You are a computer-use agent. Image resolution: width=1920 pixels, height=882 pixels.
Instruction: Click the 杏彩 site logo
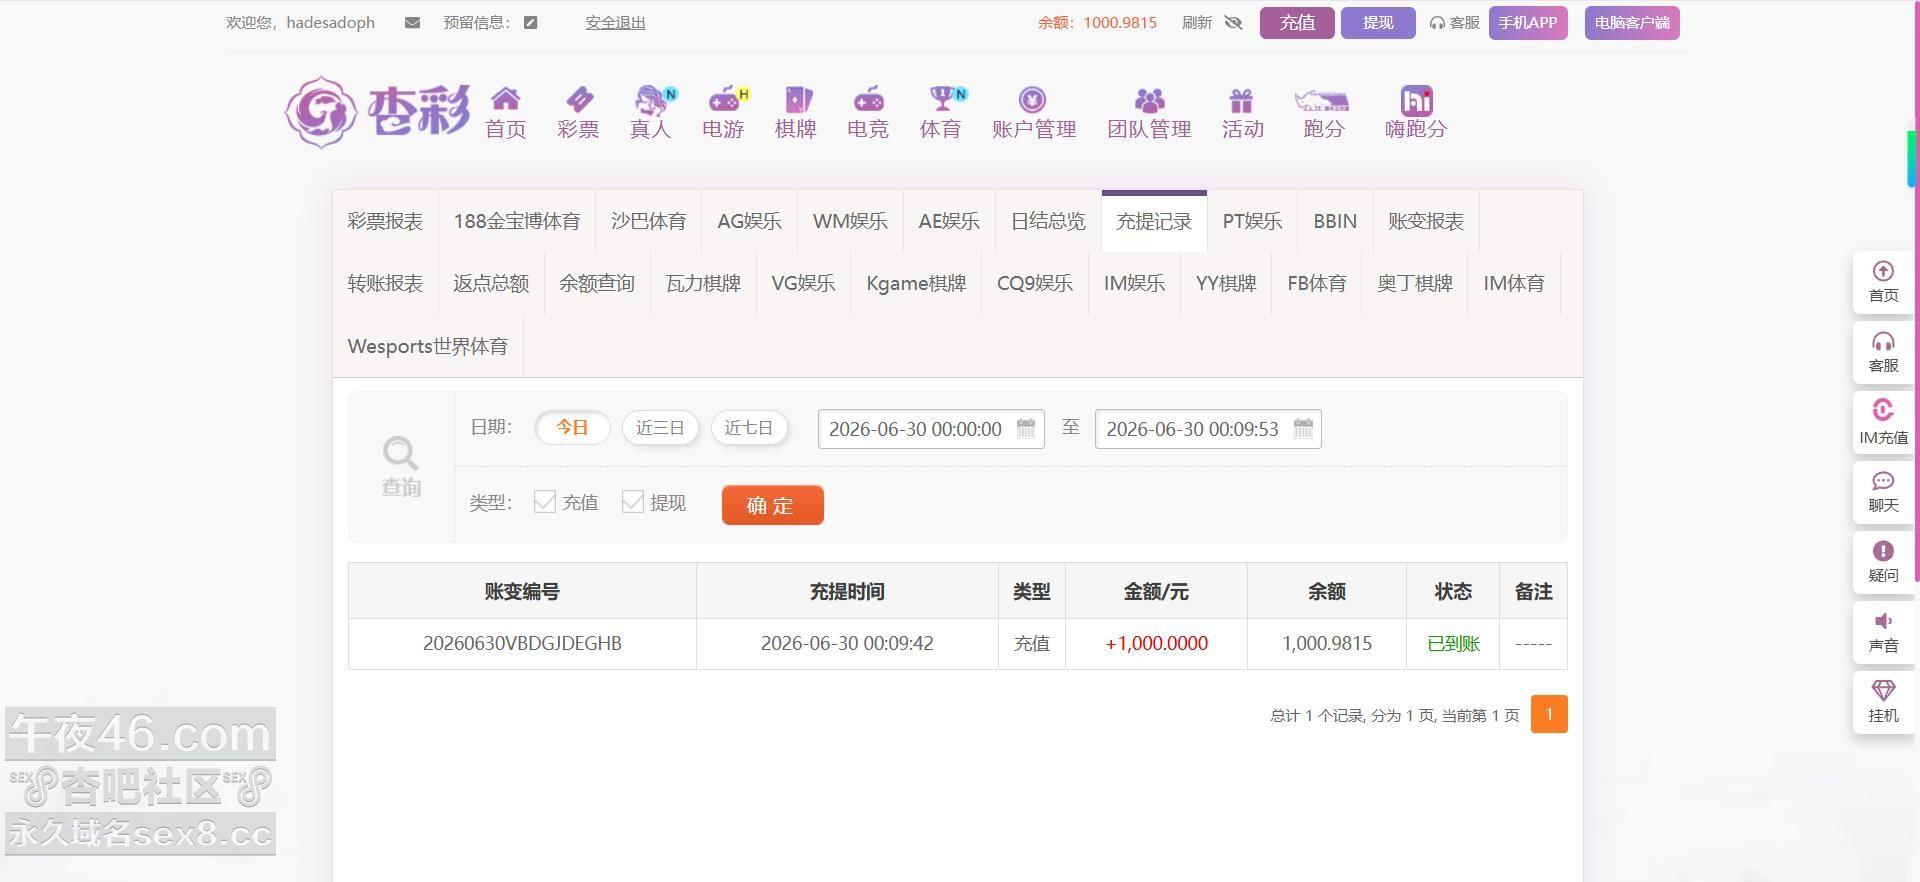(377, 112)
